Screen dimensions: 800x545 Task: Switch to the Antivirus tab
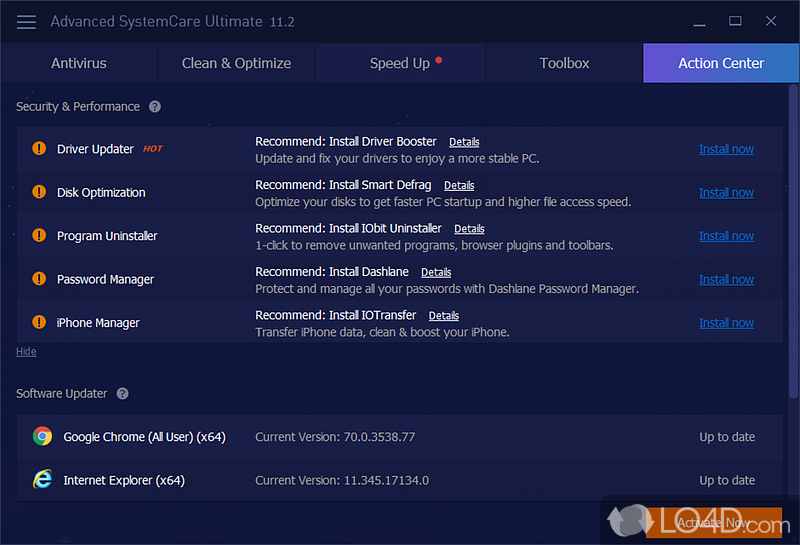79,63
